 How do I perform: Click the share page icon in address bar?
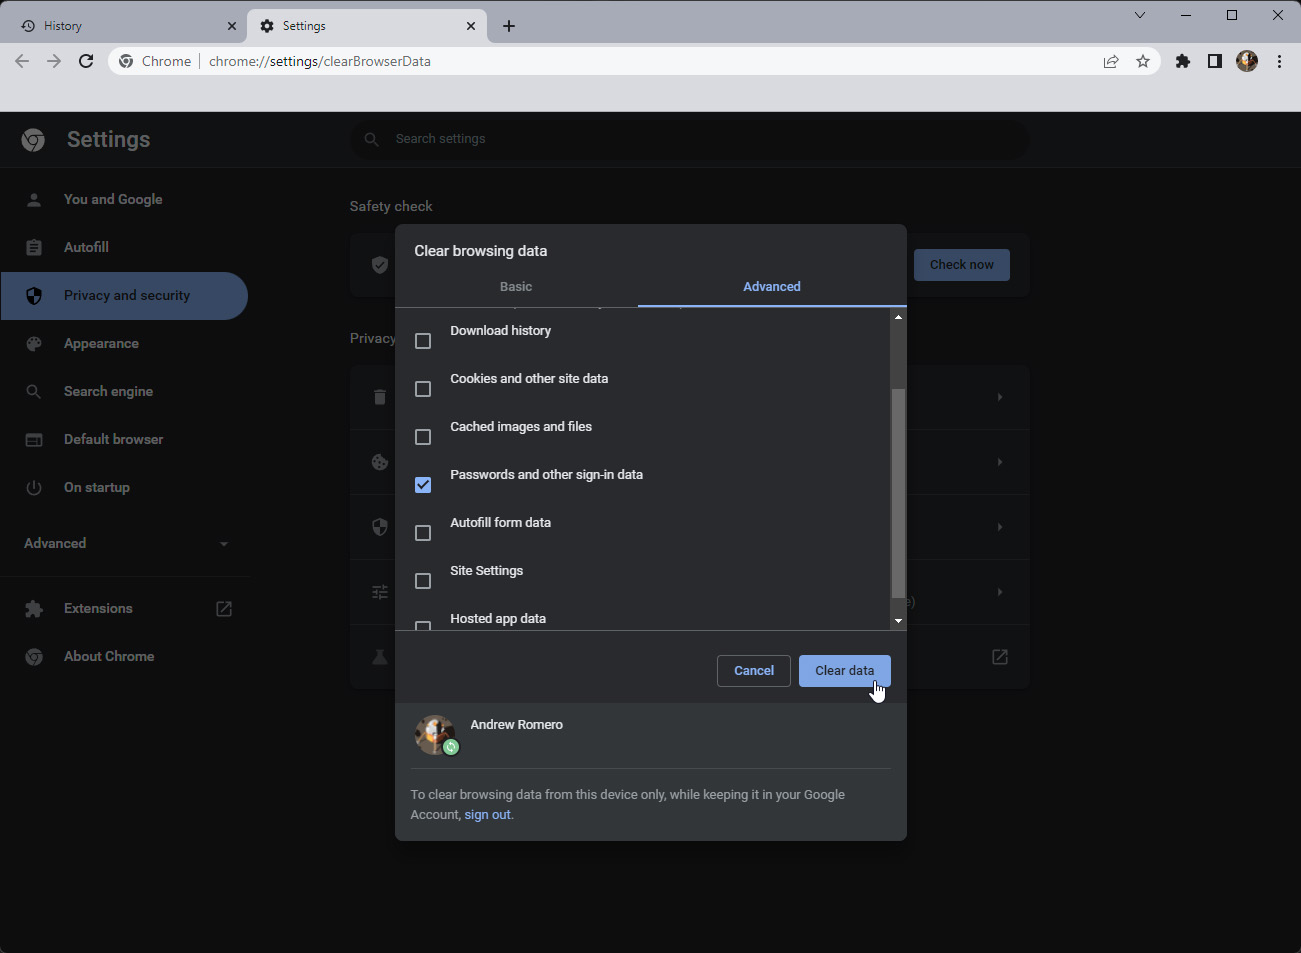[1111, 61]
